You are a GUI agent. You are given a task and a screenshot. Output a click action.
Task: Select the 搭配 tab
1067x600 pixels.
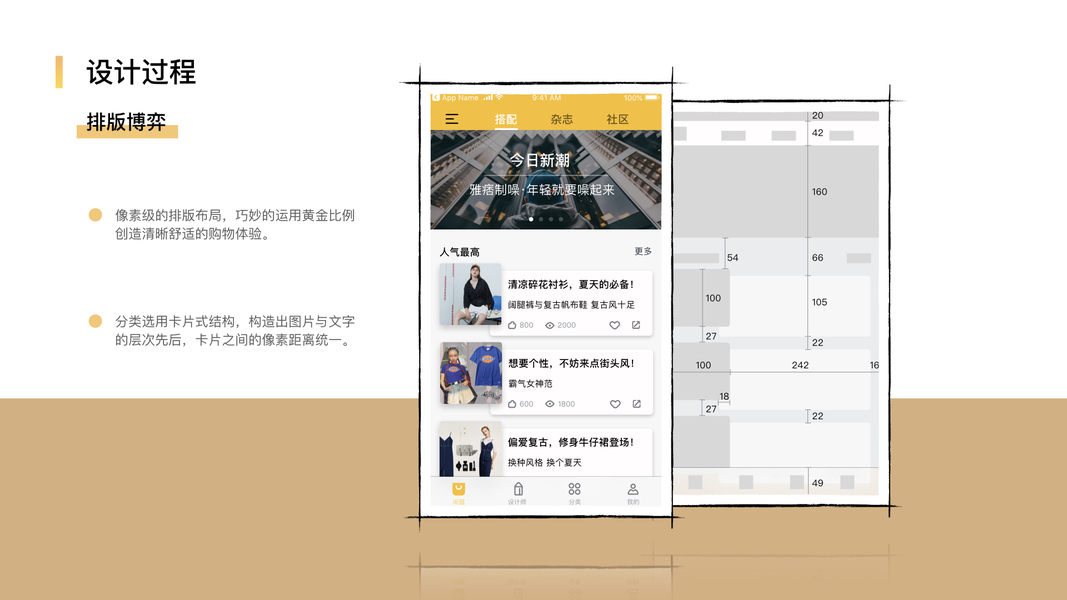coord(506,119)
